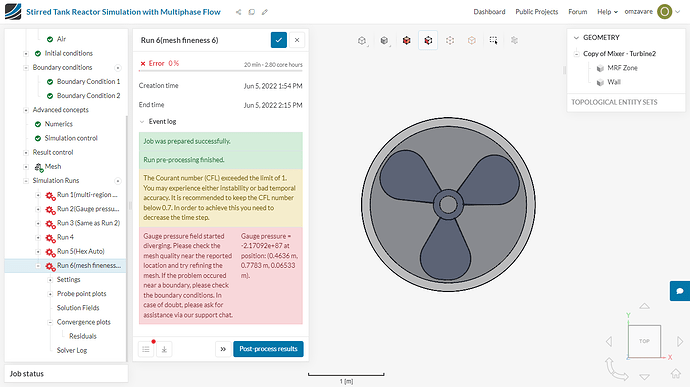The image size is (690, 387).
Task: Add a new simulation run with the plus icon
Action: [x=118, y=181]
